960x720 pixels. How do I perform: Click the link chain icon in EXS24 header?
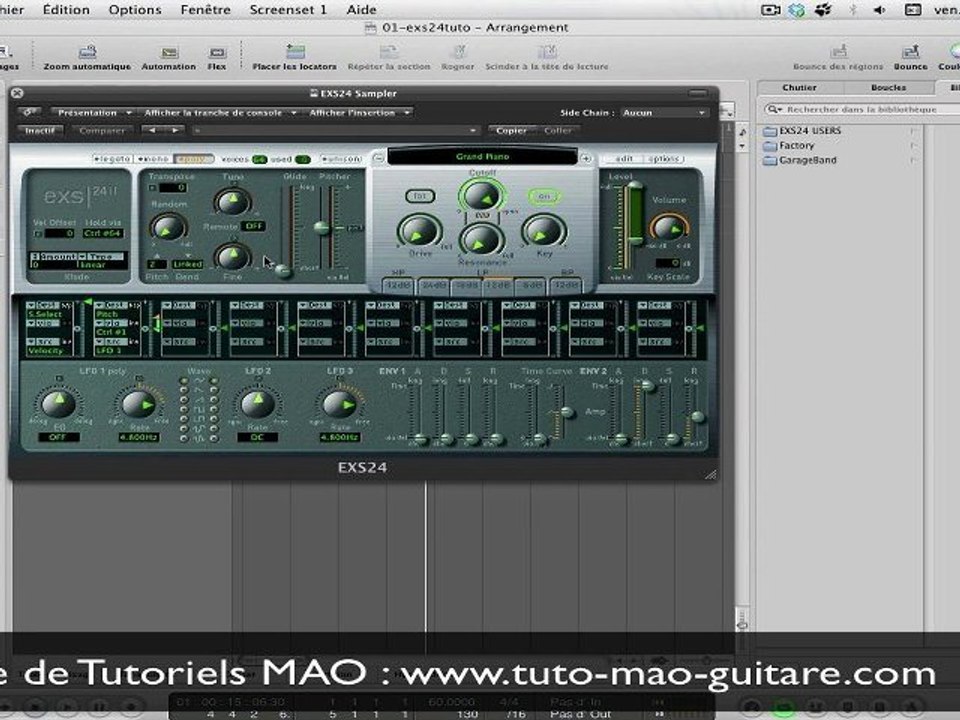pos(29,113)
